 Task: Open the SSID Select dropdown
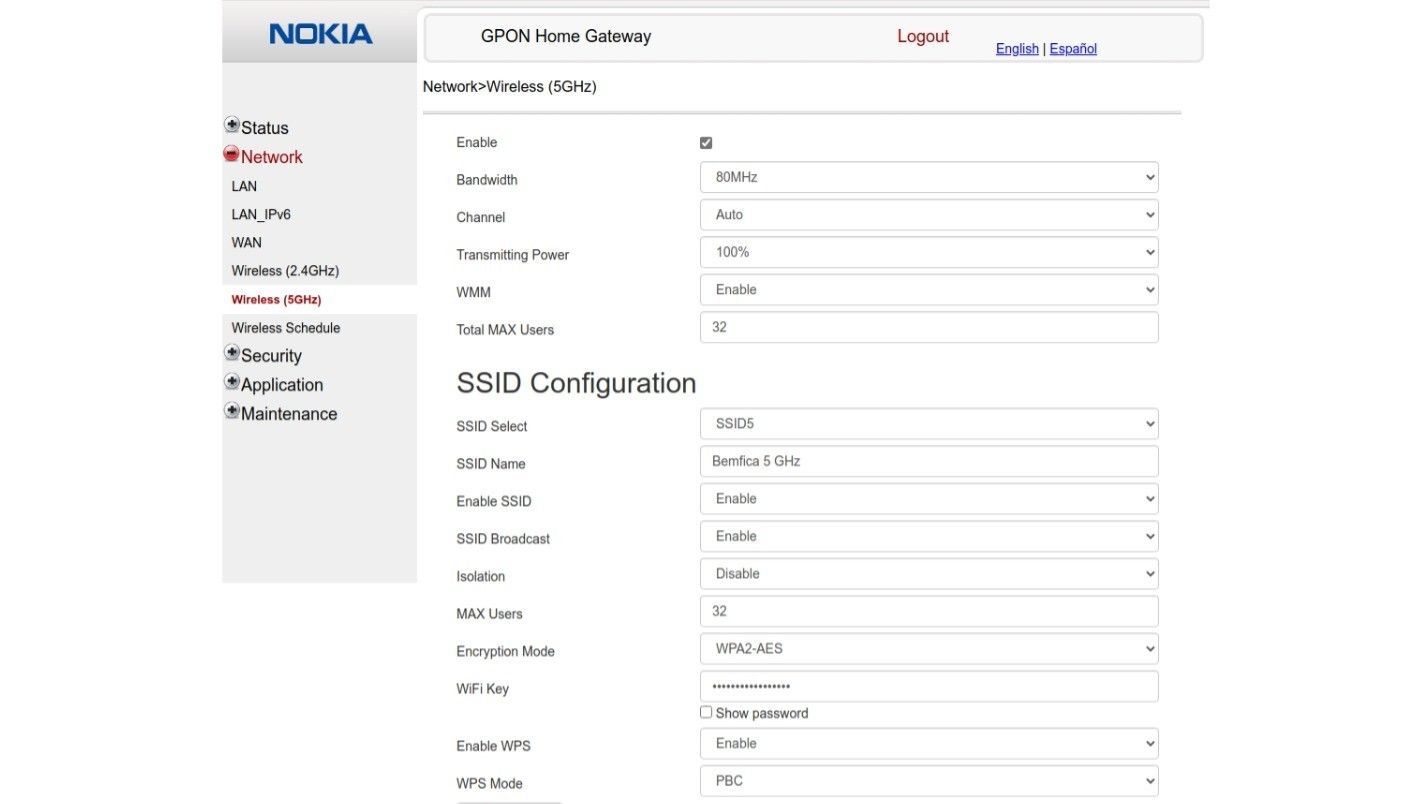928,424
